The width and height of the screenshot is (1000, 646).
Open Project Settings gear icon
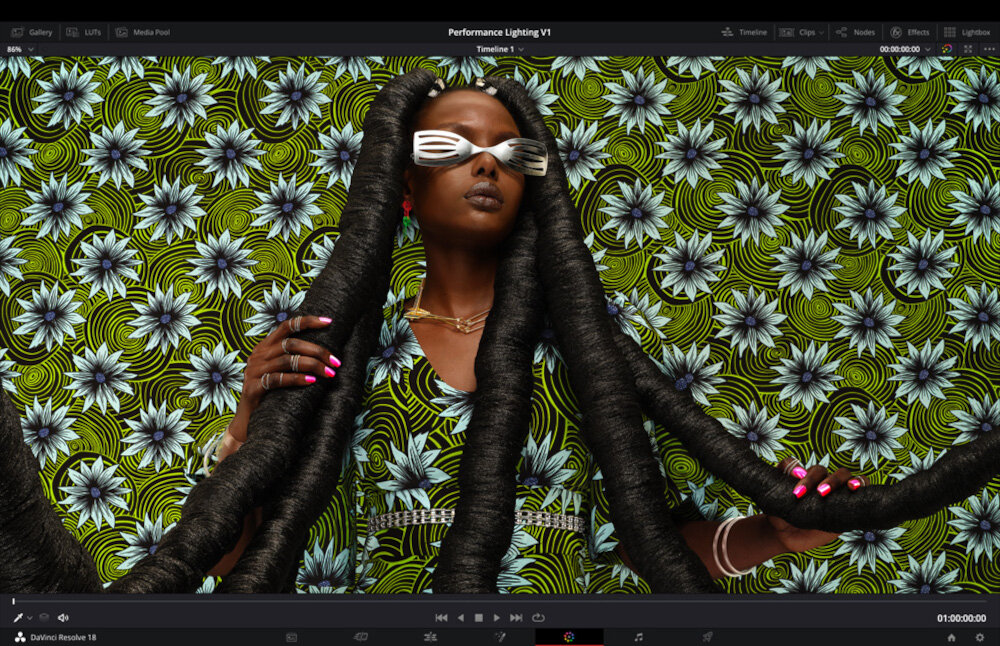pyautogui.click(x=980, y=637)
